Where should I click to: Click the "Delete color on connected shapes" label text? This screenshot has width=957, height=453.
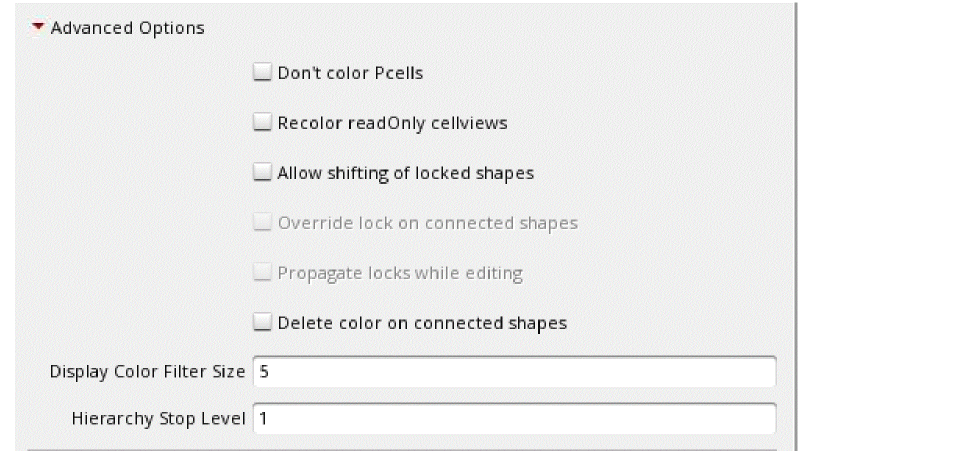421,322
